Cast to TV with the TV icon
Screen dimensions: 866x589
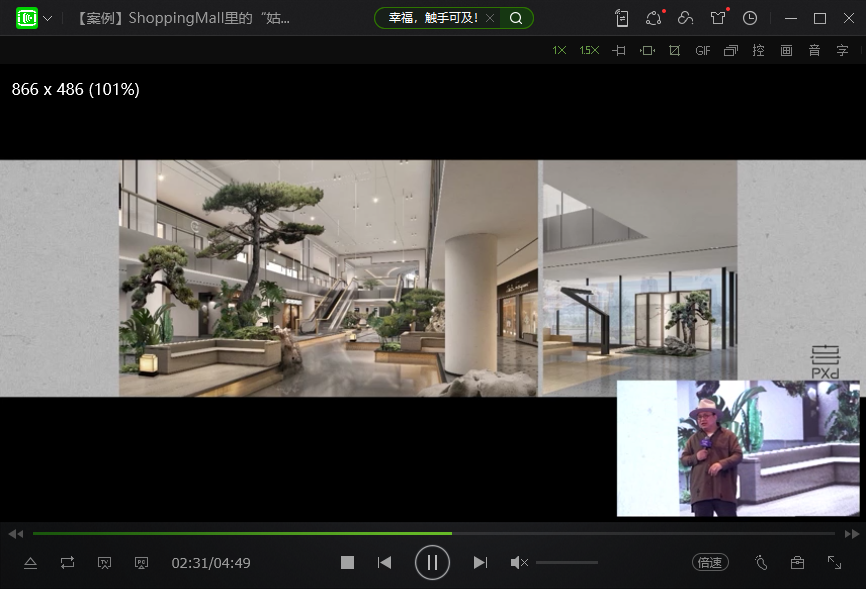[x=104, y=563]
